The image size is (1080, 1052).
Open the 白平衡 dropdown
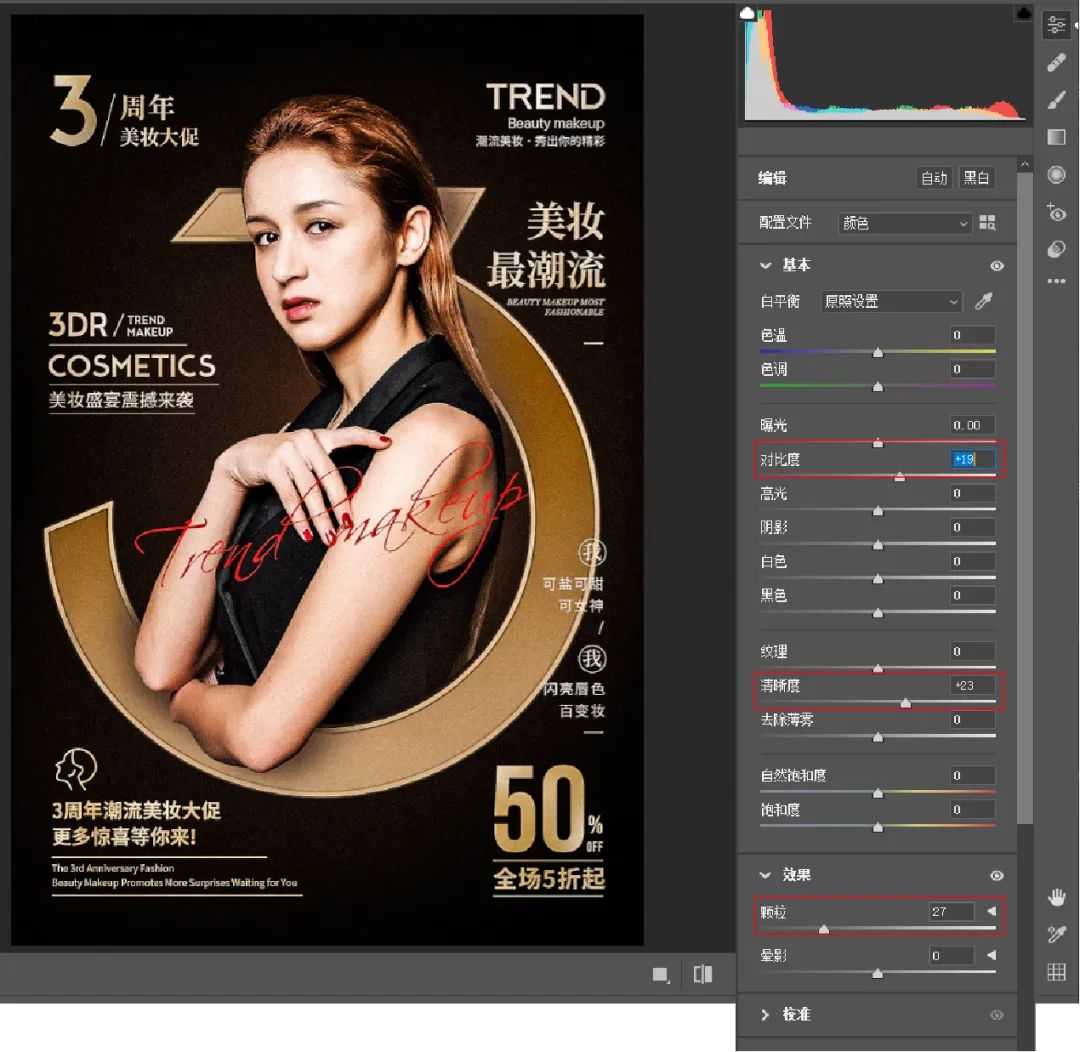[x=891, y=301]
